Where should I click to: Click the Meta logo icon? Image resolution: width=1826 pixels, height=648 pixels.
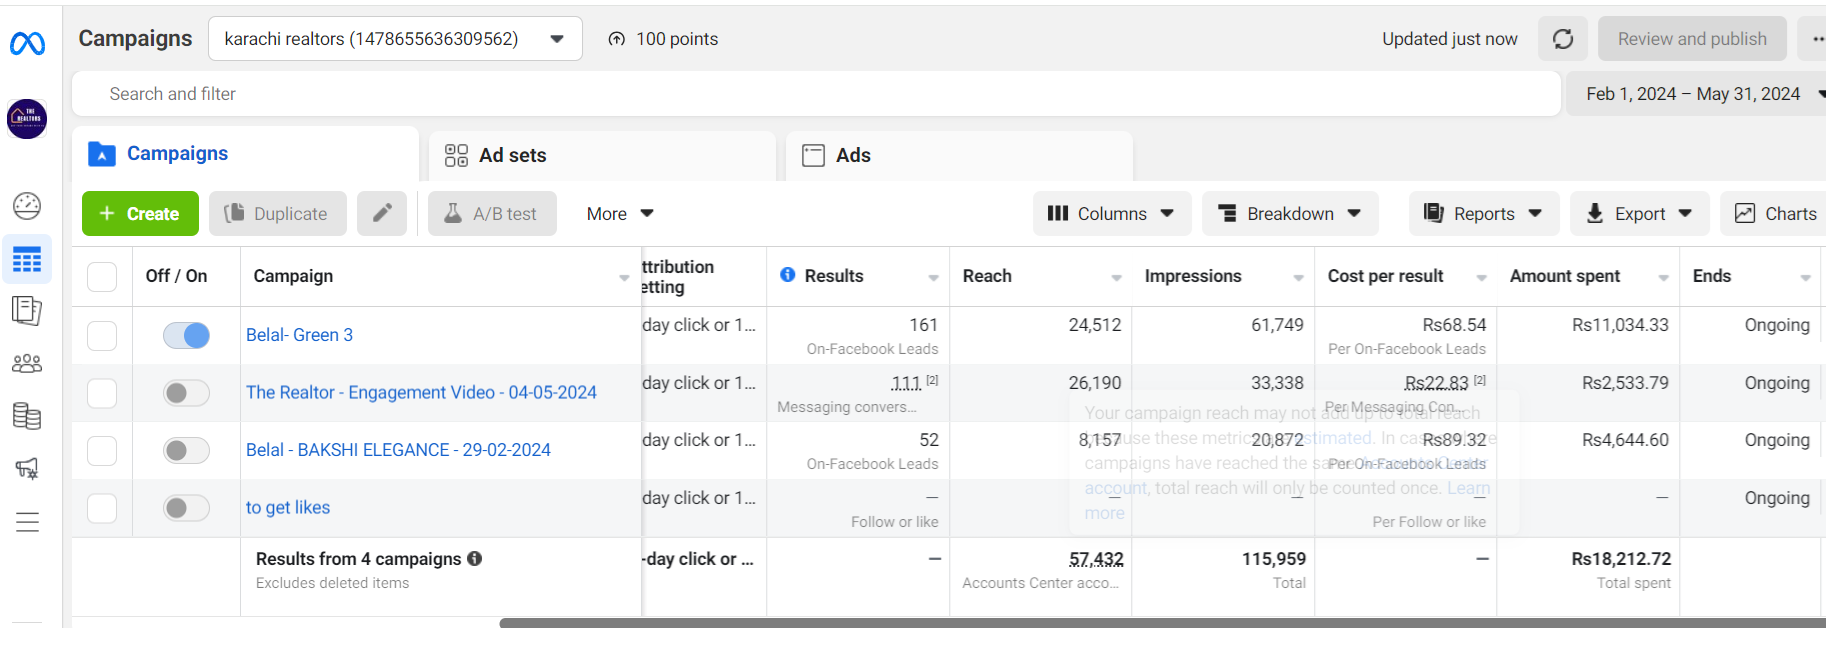point(27,44)
